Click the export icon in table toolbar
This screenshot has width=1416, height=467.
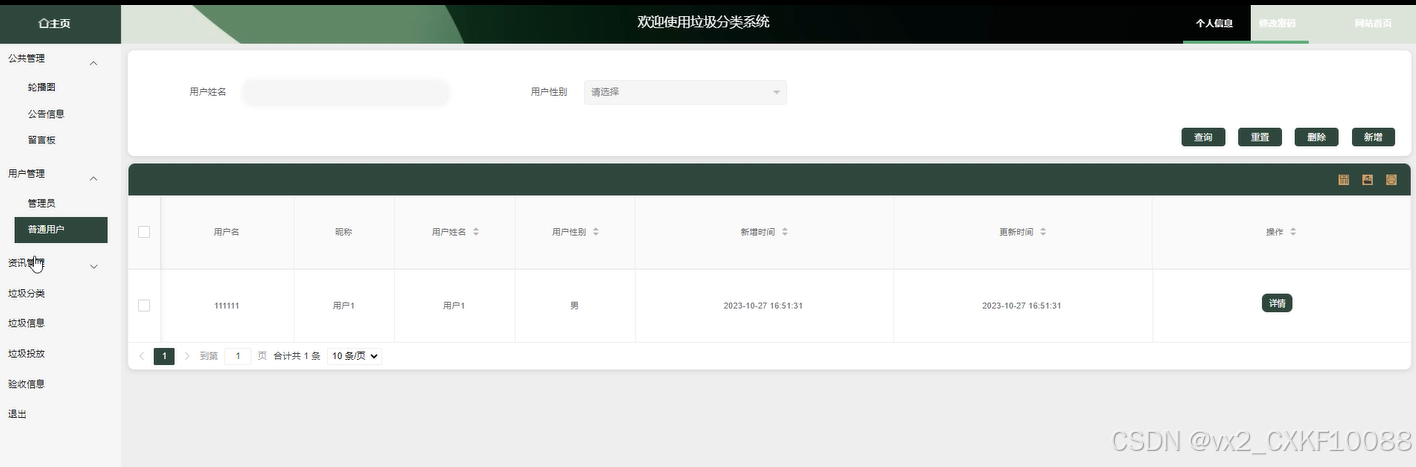pyautogui.click(x=1367, y=180)
